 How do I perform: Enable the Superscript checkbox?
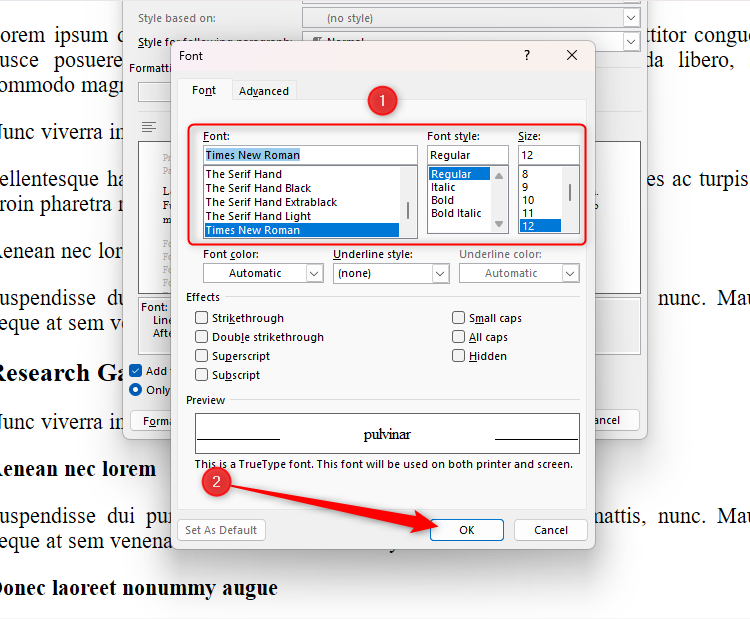coord(201,356)
